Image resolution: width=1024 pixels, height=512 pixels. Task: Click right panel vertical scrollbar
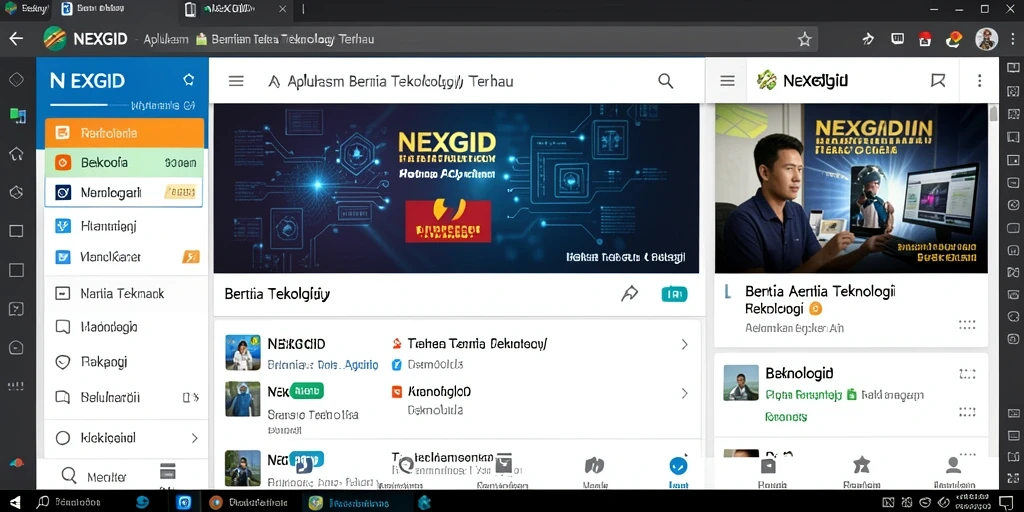point(993,114)
